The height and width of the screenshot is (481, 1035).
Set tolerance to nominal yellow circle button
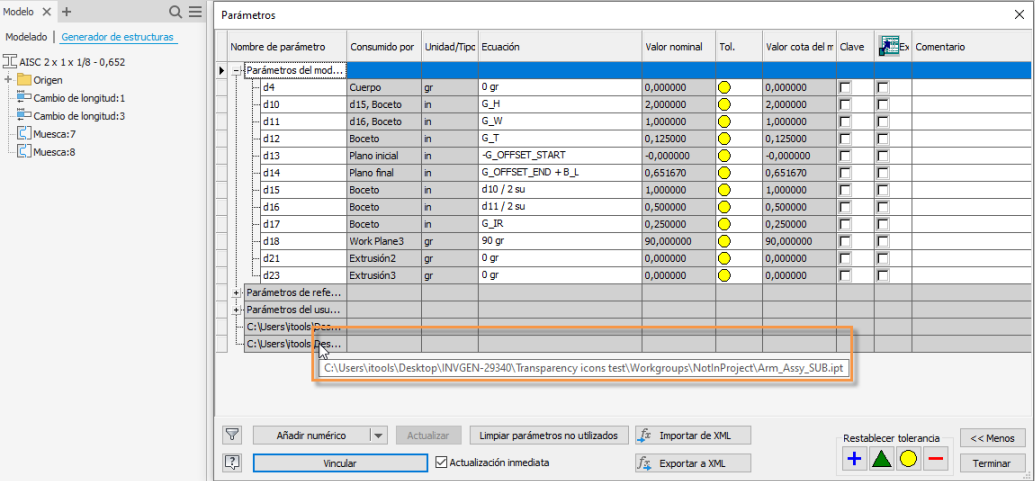point(908,459)
